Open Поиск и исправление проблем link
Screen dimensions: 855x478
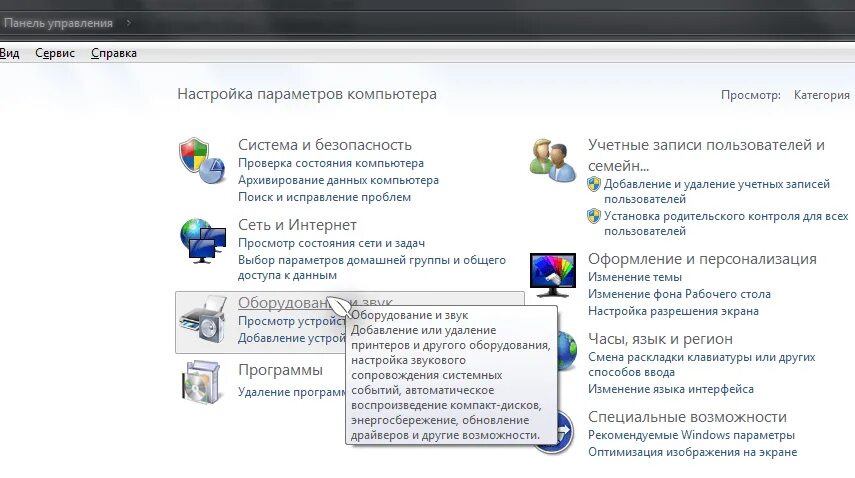[324, 197]
